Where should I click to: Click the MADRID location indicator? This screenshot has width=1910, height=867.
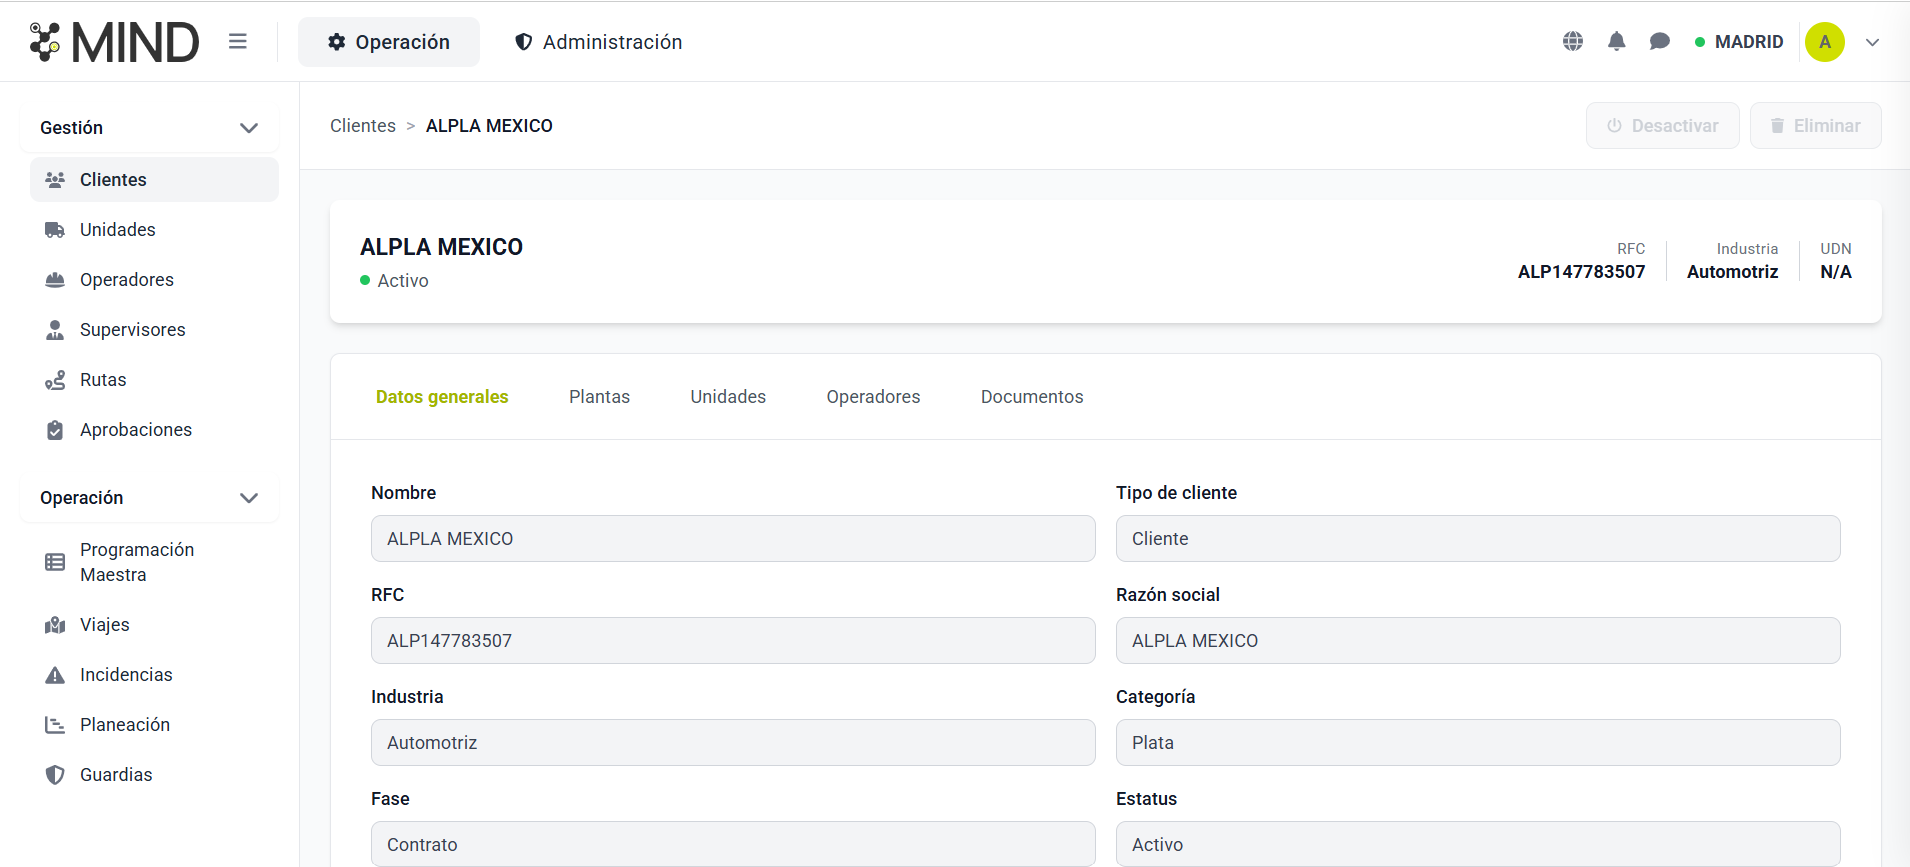click(x=1739, y=42)
